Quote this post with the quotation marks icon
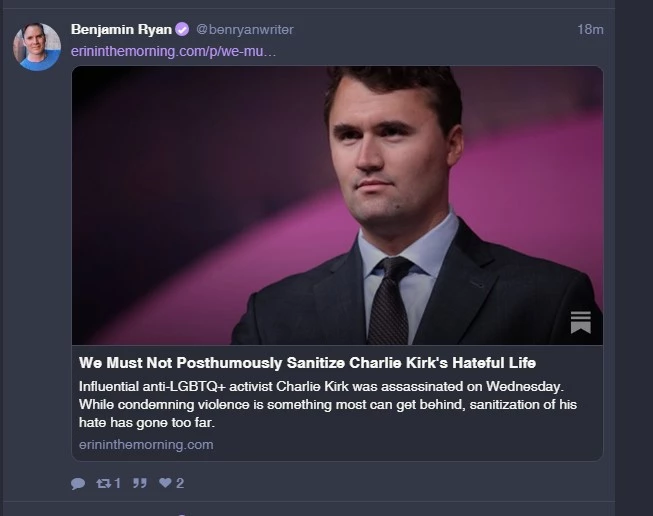The image size is (653, 516). (x=140, y=483)
